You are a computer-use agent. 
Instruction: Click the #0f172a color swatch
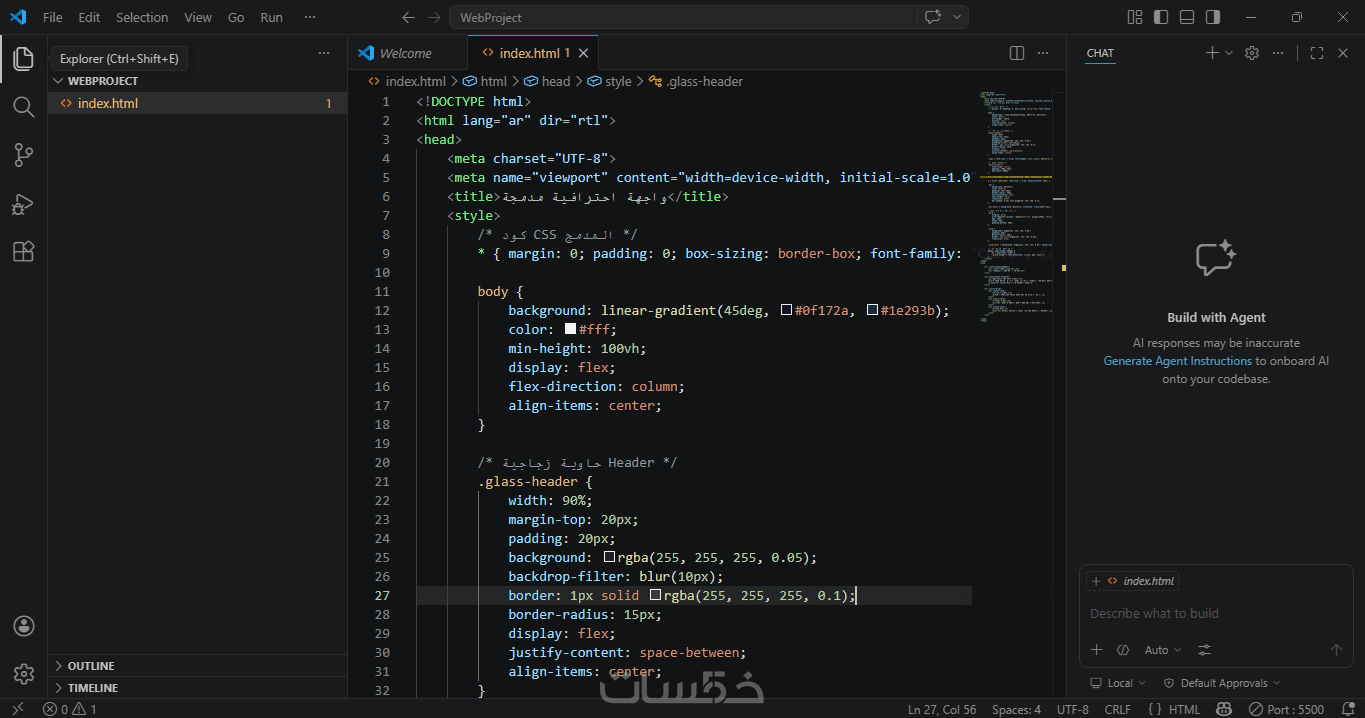[x=786, y=311]
